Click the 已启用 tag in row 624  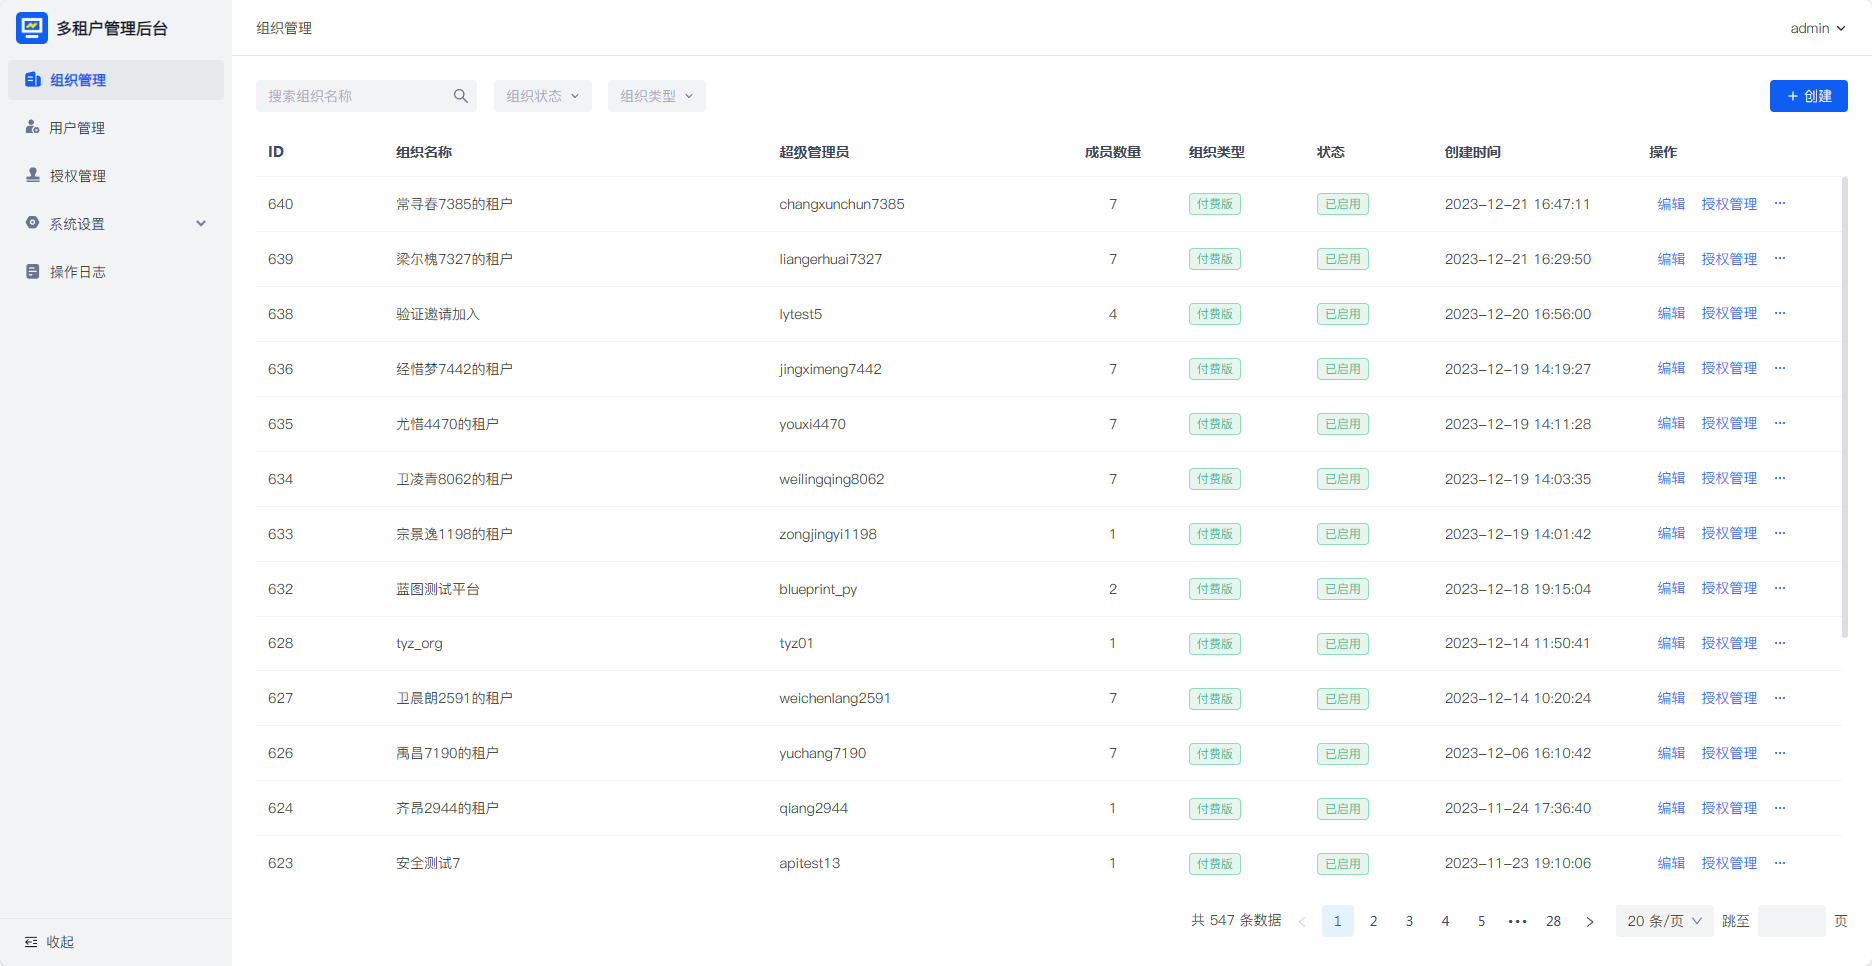1343,809
